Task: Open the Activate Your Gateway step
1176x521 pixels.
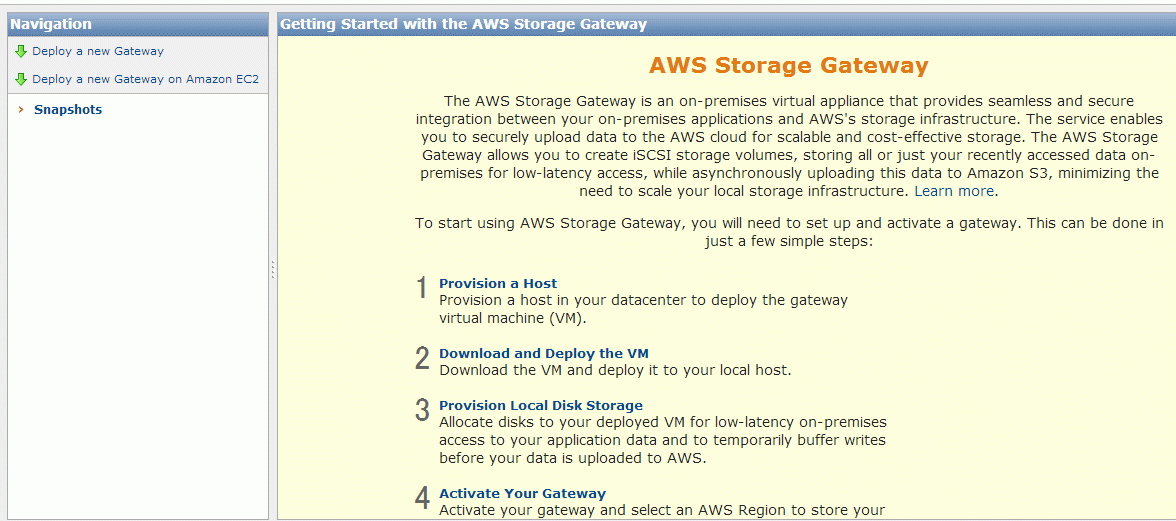Action: [x=522, y=493]
